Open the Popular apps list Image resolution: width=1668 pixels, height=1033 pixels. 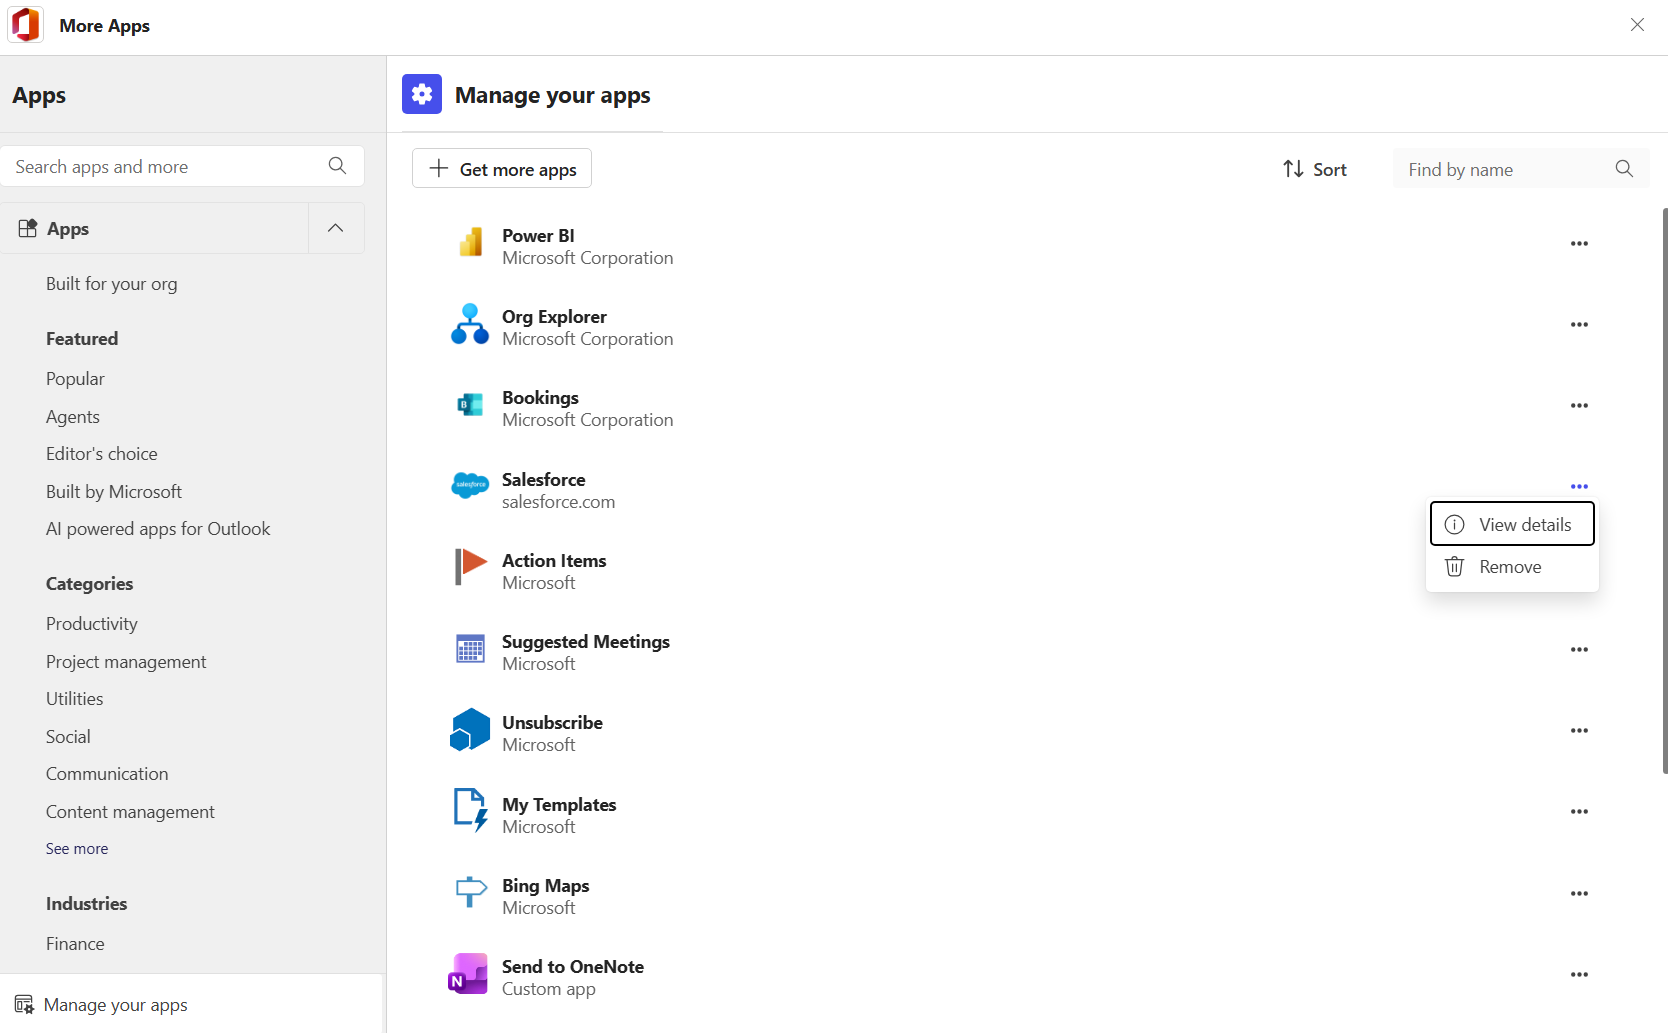coord(75,379)
